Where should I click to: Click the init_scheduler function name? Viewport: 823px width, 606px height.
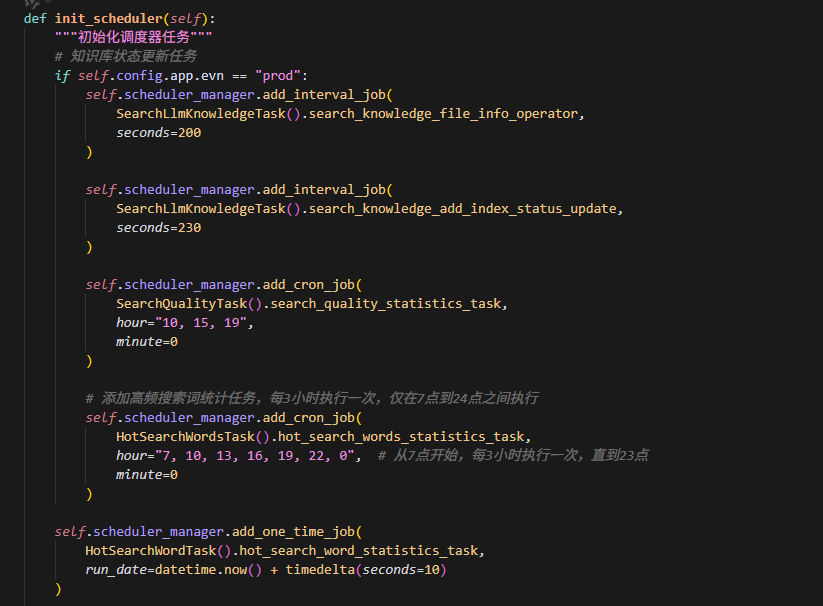coord(109,19)
